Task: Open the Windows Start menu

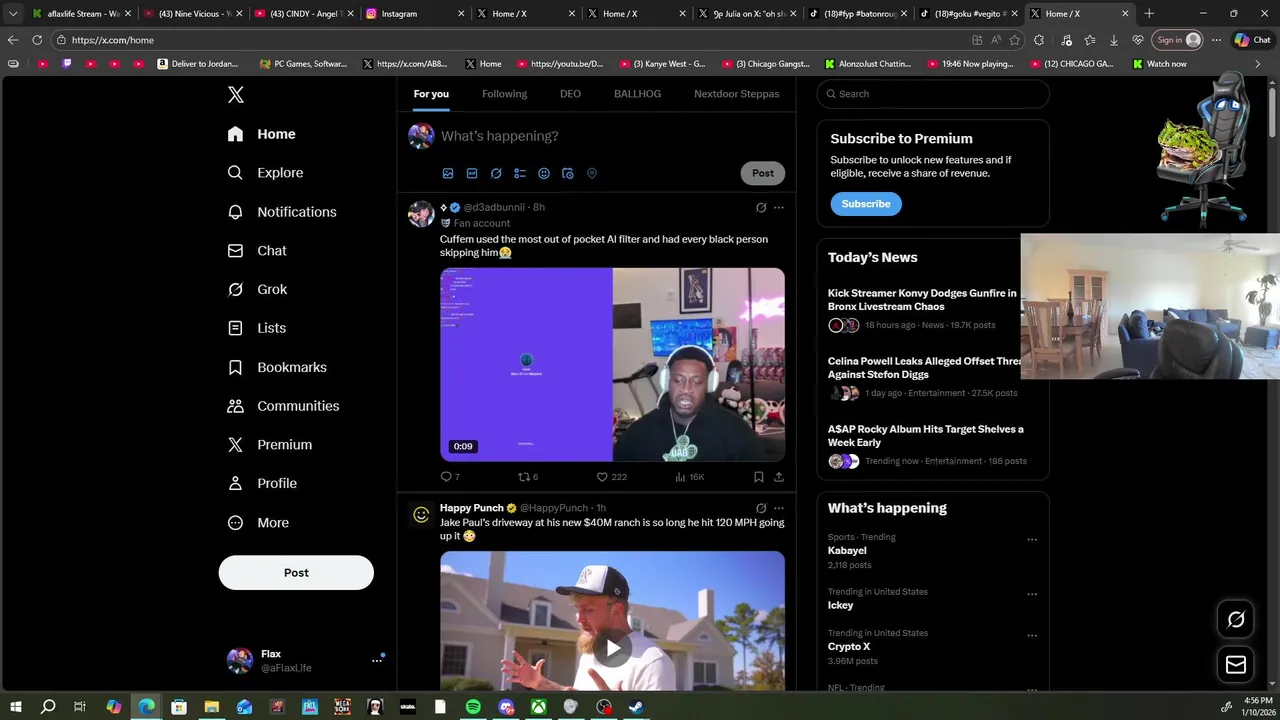Action: 16,707
